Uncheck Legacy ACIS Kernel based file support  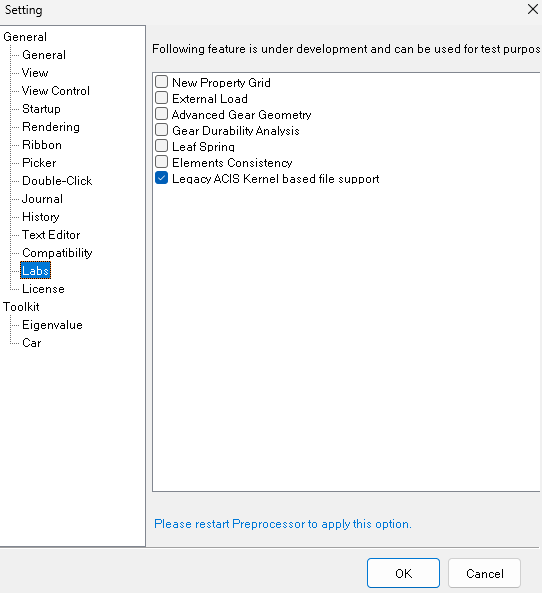click(x=162, y=178)
